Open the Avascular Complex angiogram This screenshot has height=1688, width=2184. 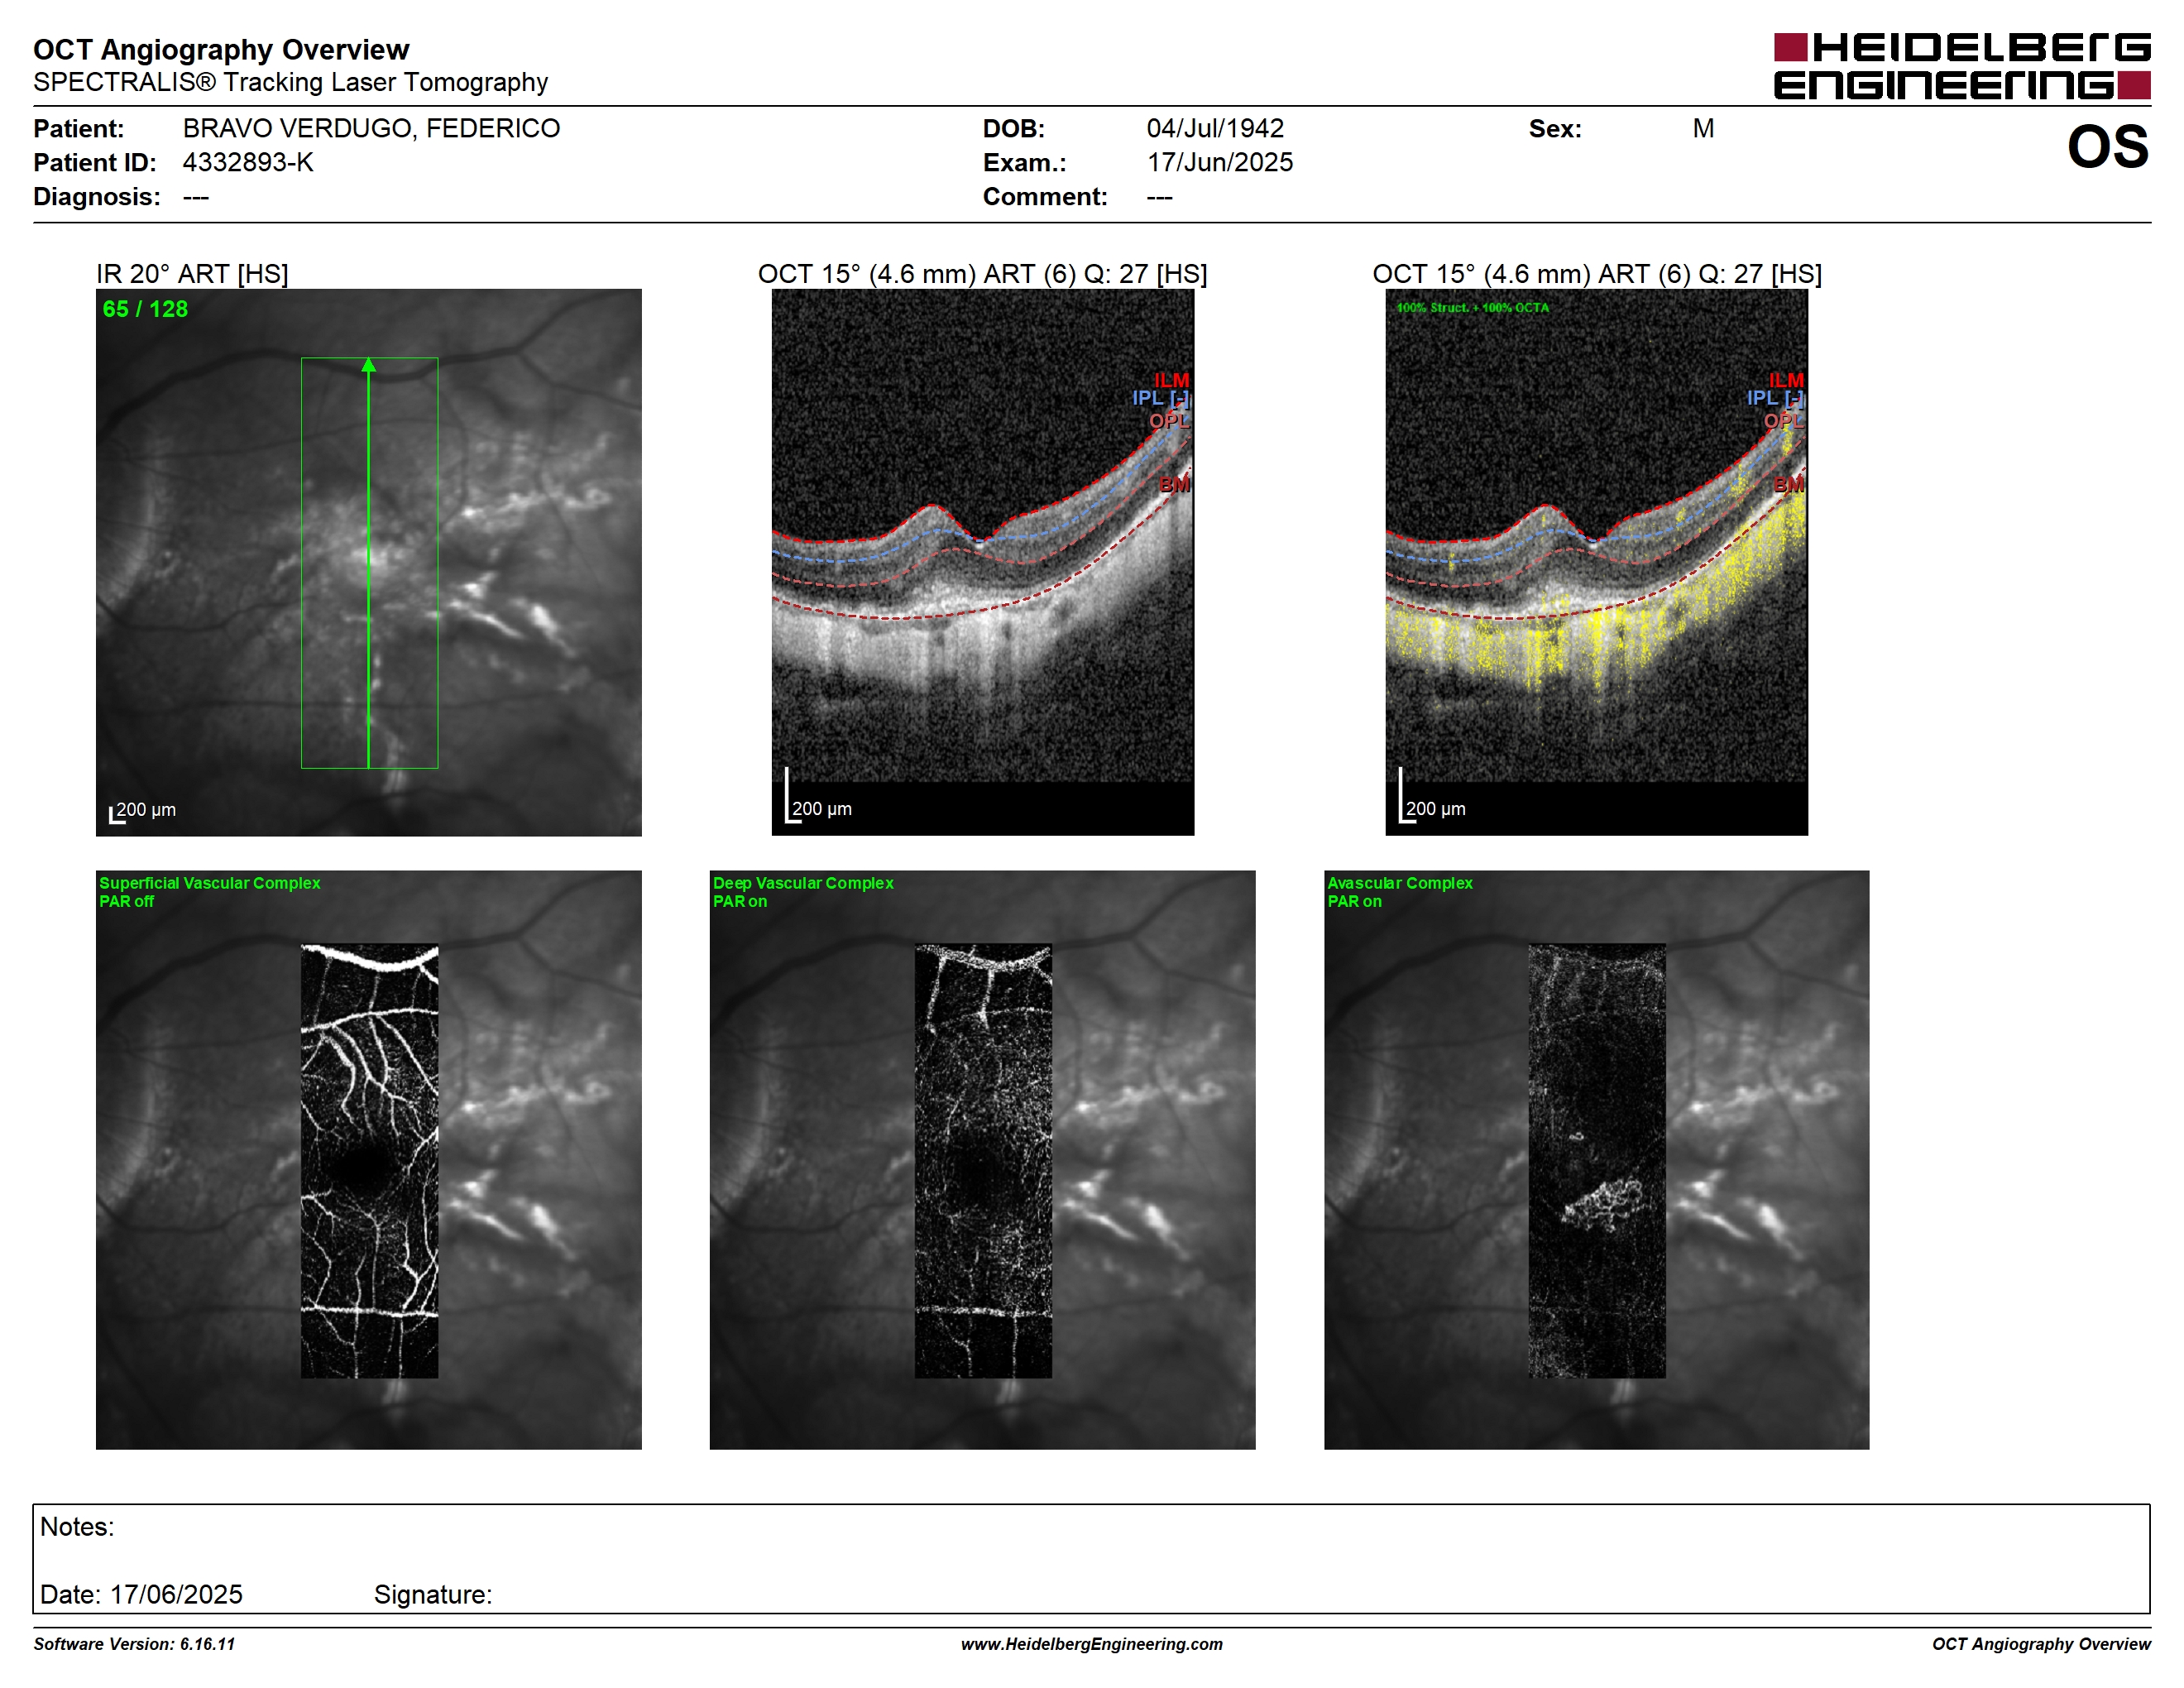point(1597,1160)
